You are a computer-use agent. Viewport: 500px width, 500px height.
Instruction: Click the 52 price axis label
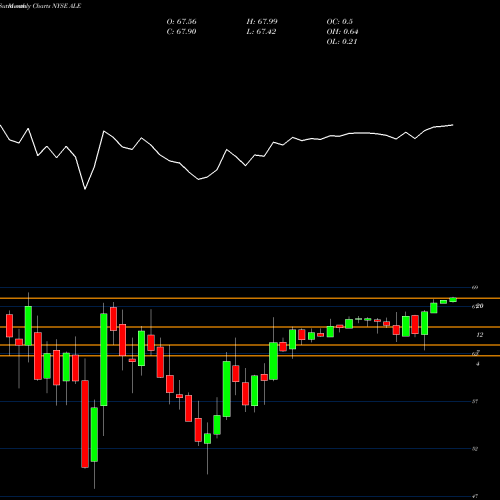click(475, 449)
